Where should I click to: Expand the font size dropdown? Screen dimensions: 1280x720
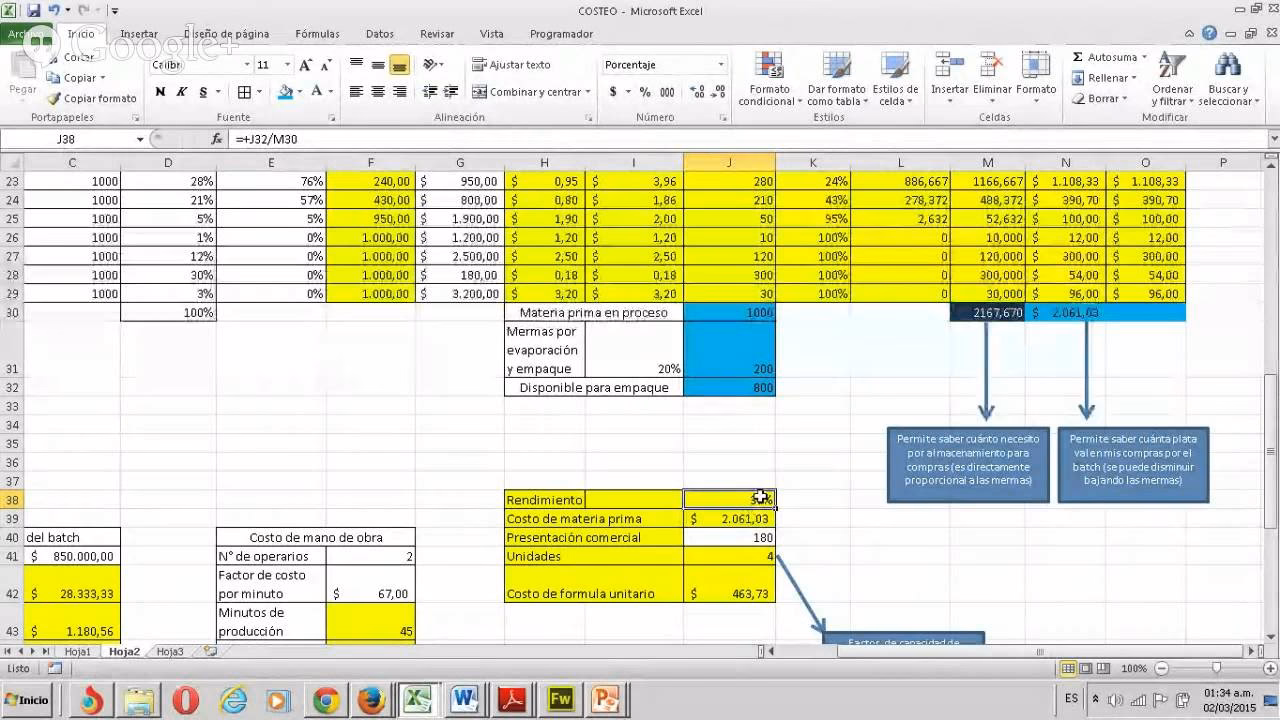coord(287,65)
